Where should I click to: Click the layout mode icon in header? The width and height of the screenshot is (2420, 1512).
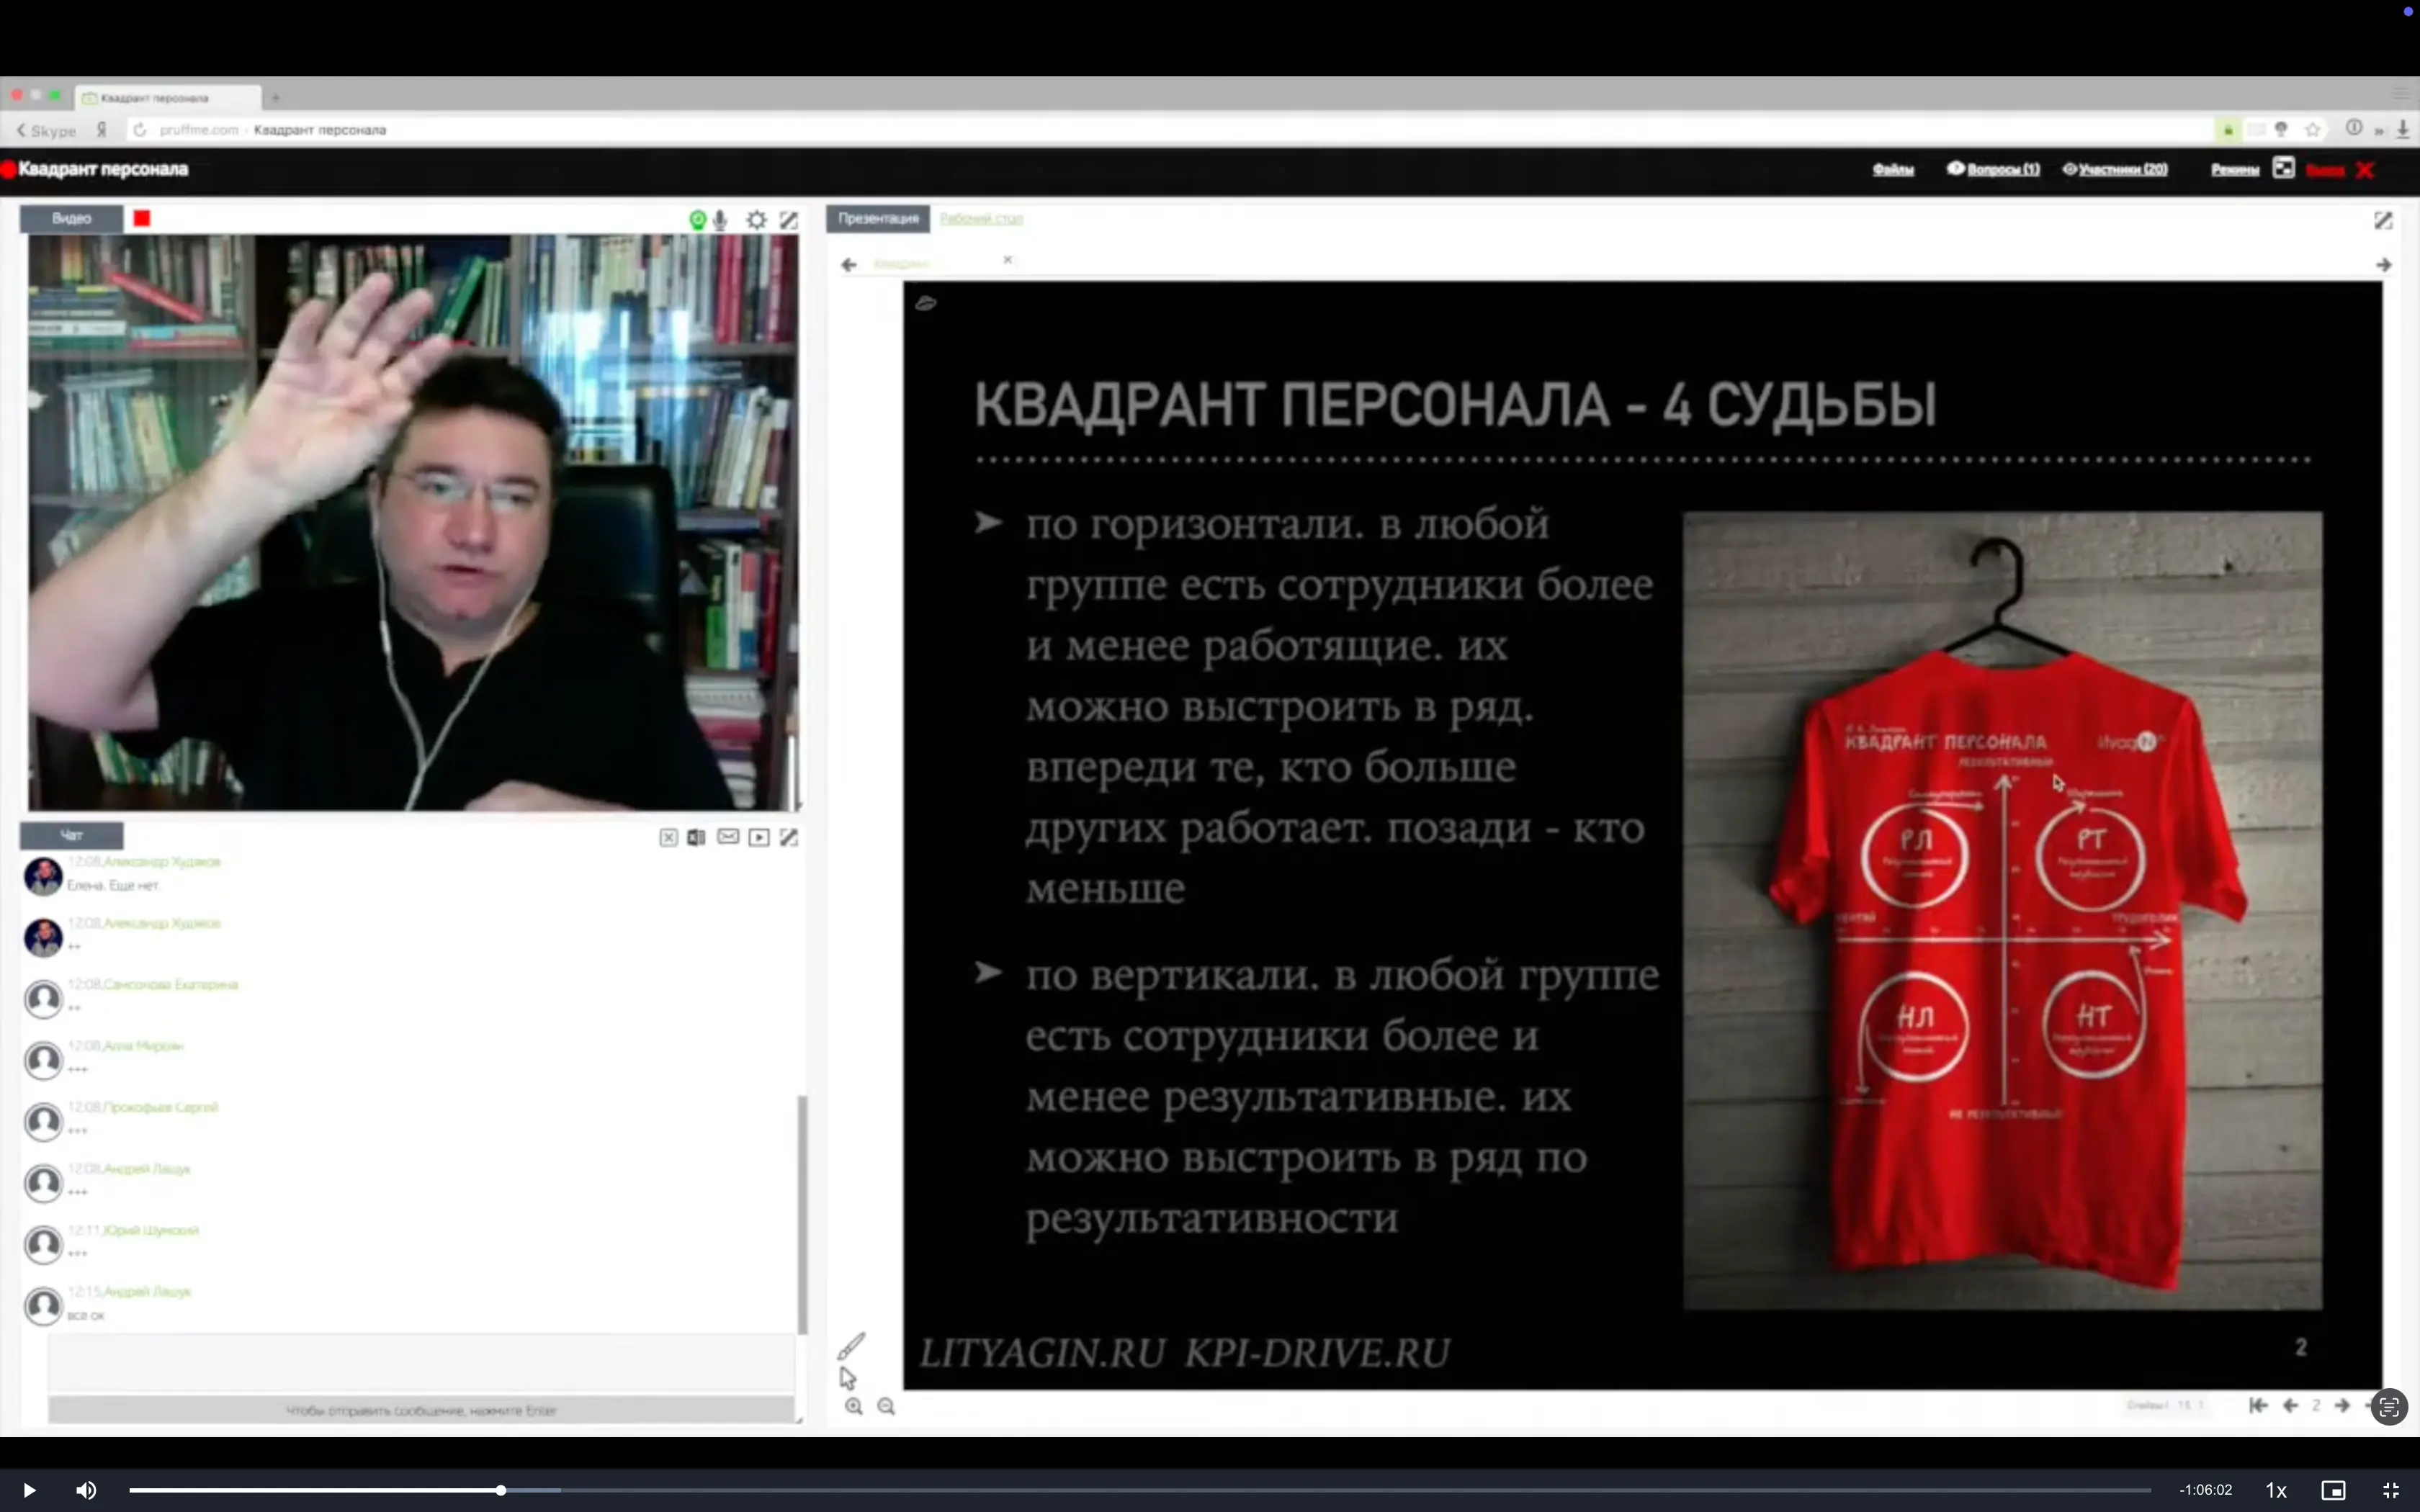click(2283, 168)
